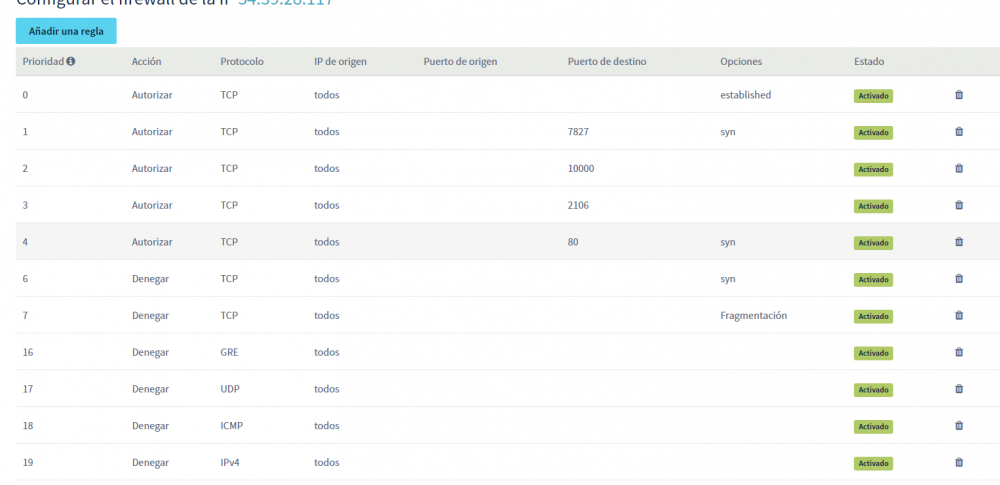The width and height of the screenshot is (1000, 485).
Task: Delete the rule for port 7827
Action: pos(959,132)
